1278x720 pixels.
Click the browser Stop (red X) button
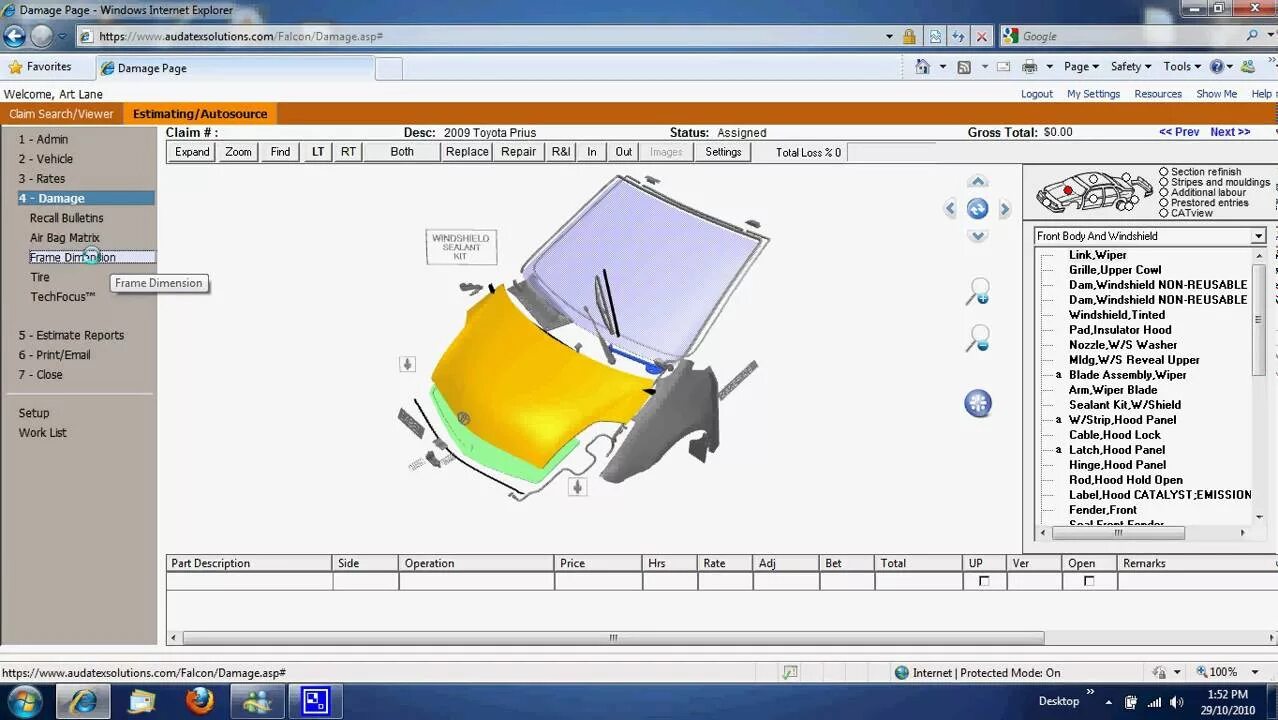[982, 36]
